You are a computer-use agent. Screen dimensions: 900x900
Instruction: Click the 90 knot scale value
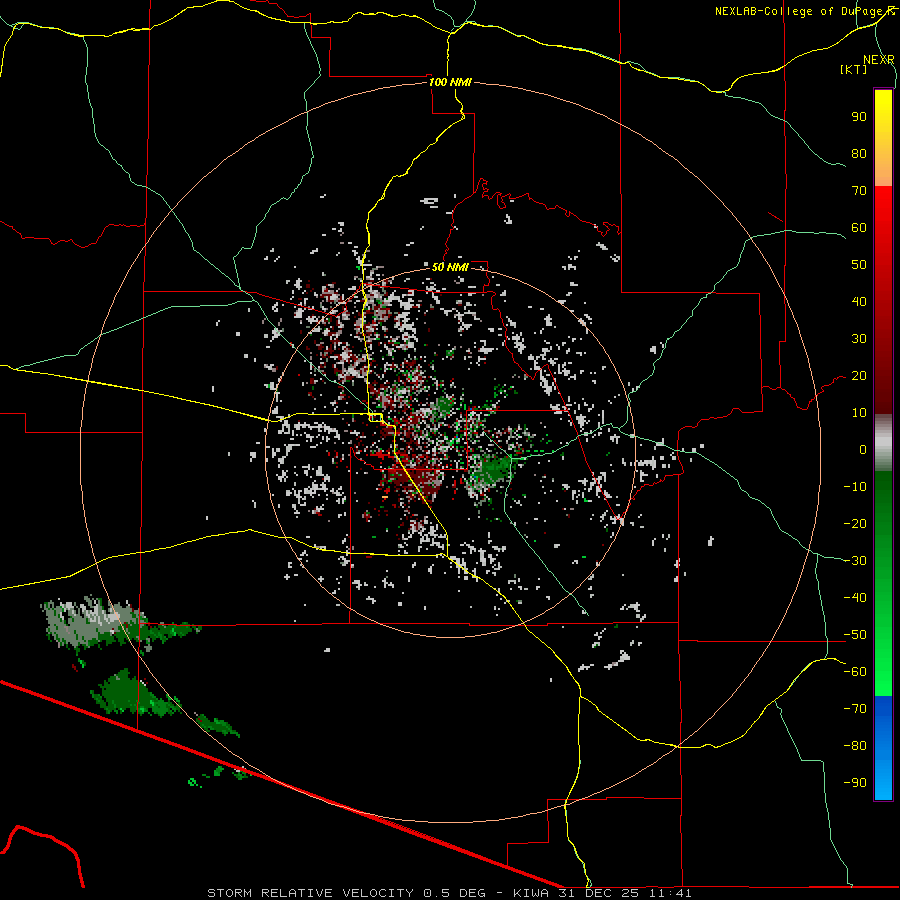(859, 117)
